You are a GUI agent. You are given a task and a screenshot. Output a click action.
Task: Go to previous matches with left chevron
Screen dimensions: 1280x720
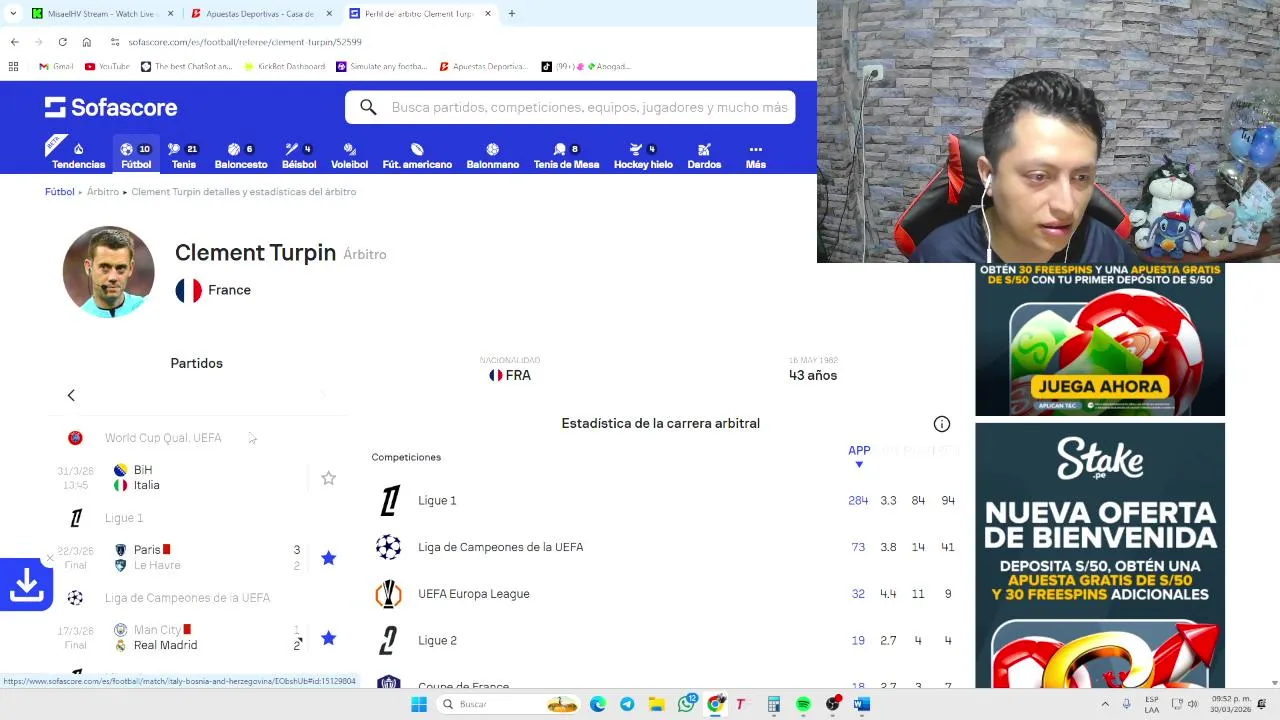click(71, 395)
